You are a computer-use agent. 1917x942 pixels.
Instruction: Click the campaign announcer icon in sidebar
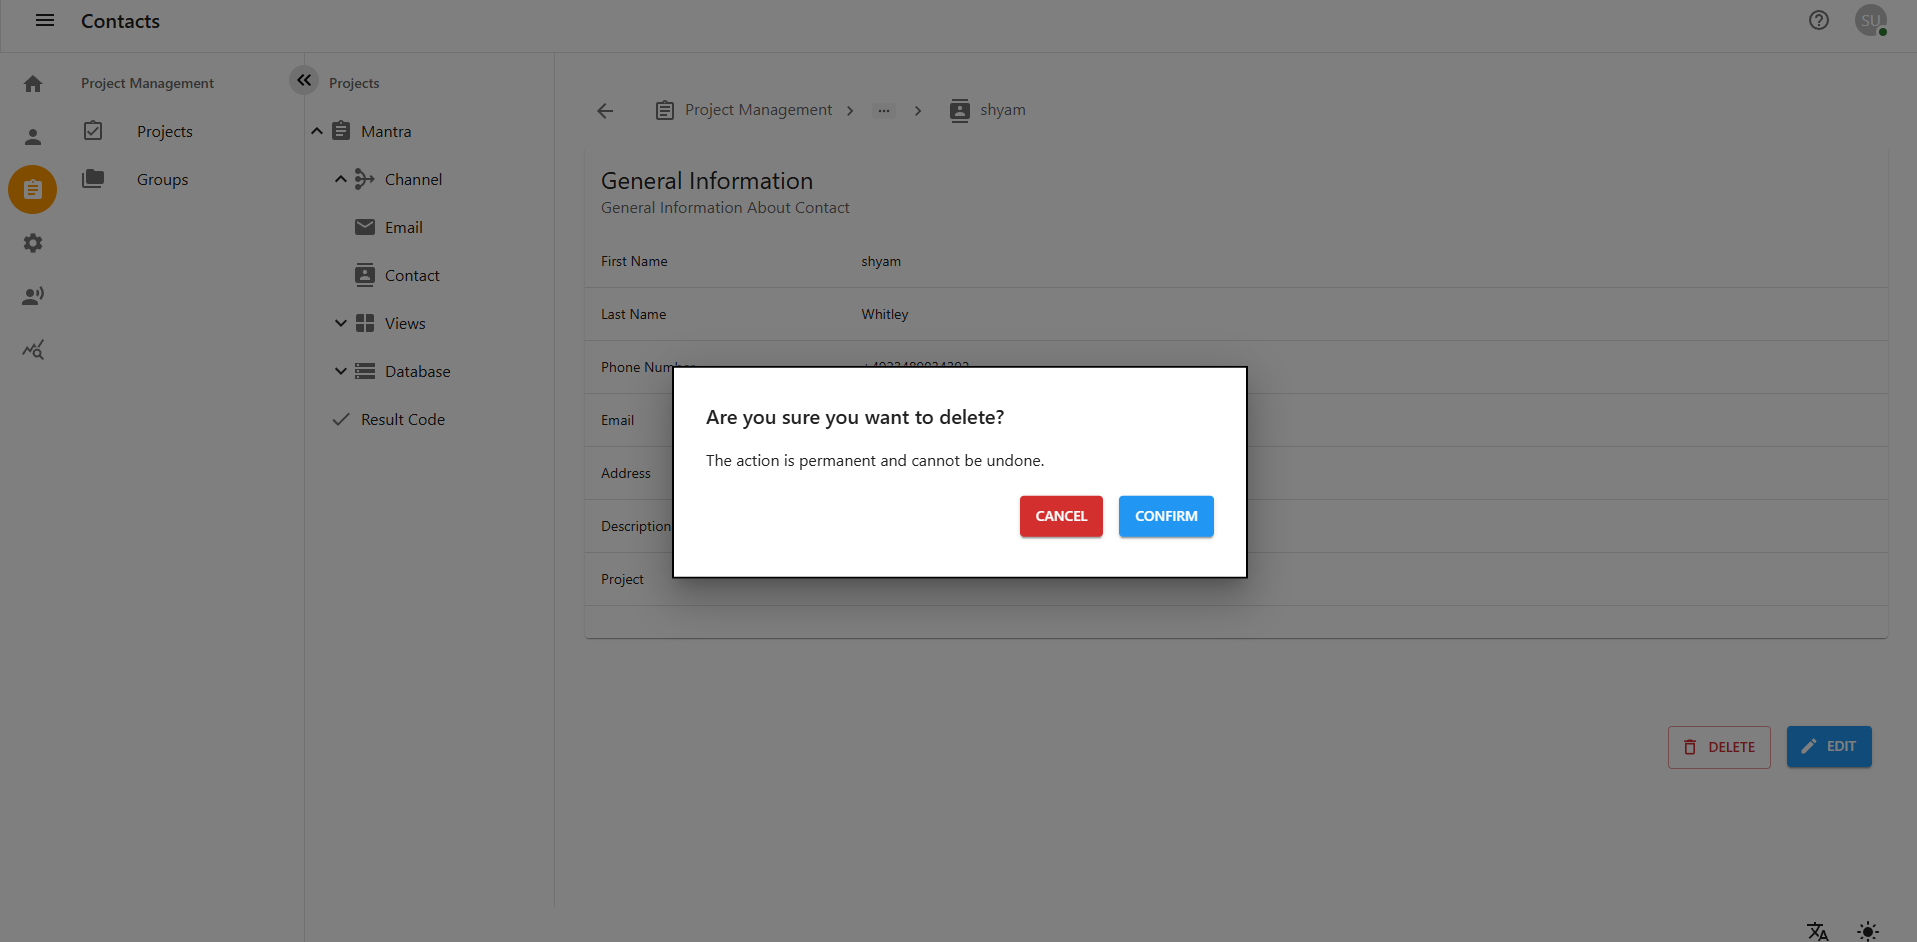(33, 296)
